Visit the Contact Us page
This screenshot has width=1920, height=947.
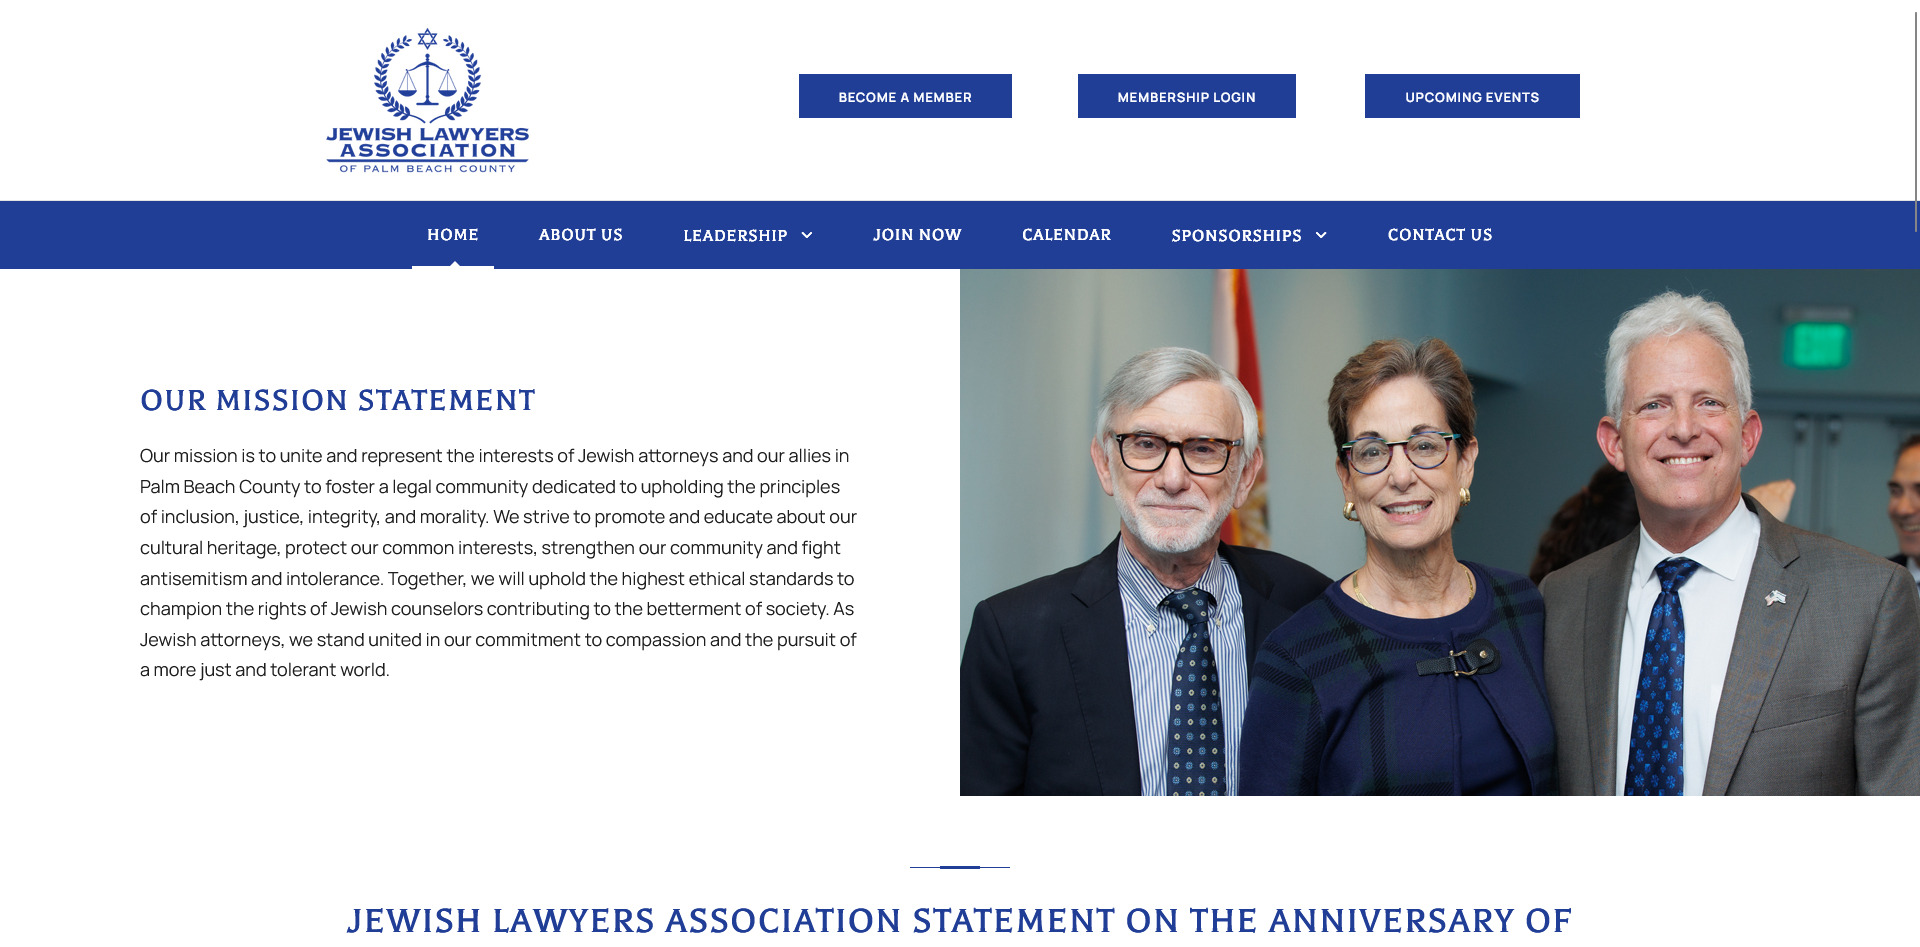1439,235
